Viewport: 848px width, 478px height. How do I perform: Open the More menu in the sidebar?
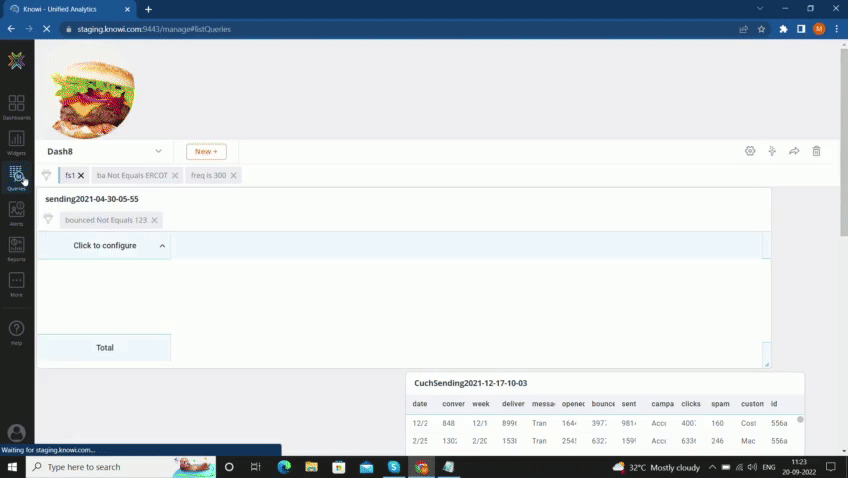(16, 283)
